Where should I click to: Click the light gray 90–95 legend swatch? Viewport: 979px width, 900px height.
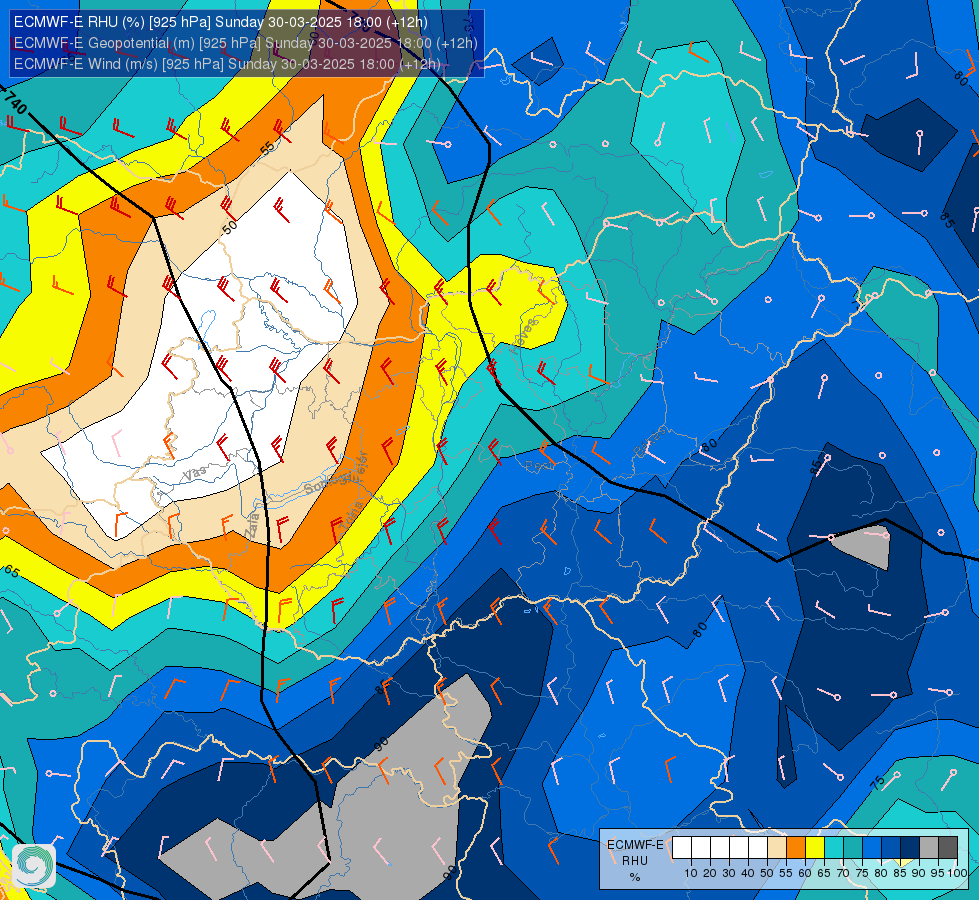929,848
